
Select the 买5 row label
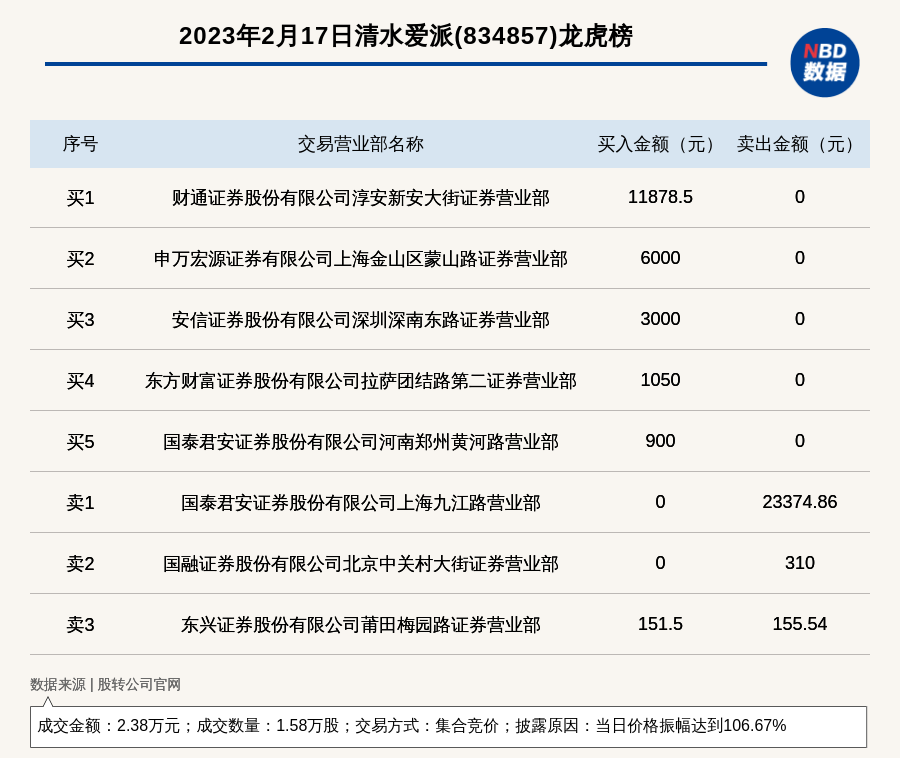[80, 442]
